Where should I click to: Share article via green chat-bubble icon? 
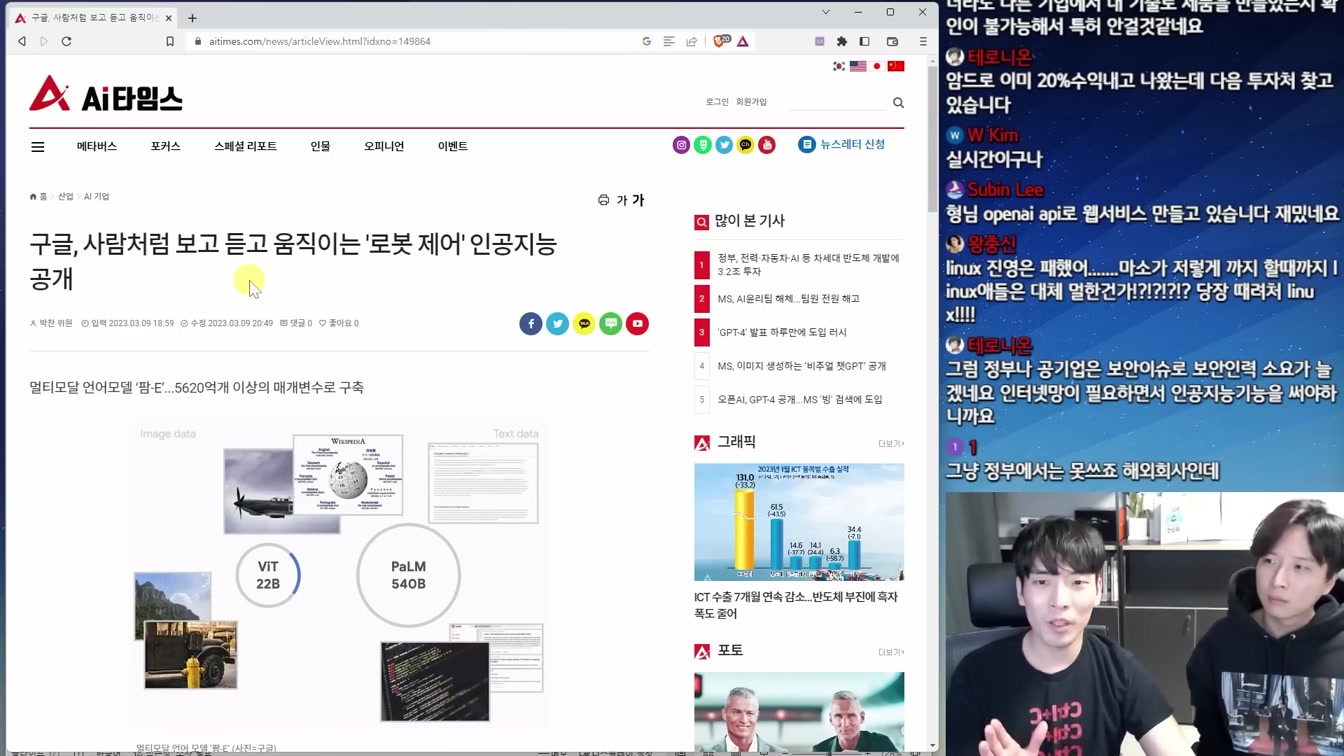coord(610,324)
